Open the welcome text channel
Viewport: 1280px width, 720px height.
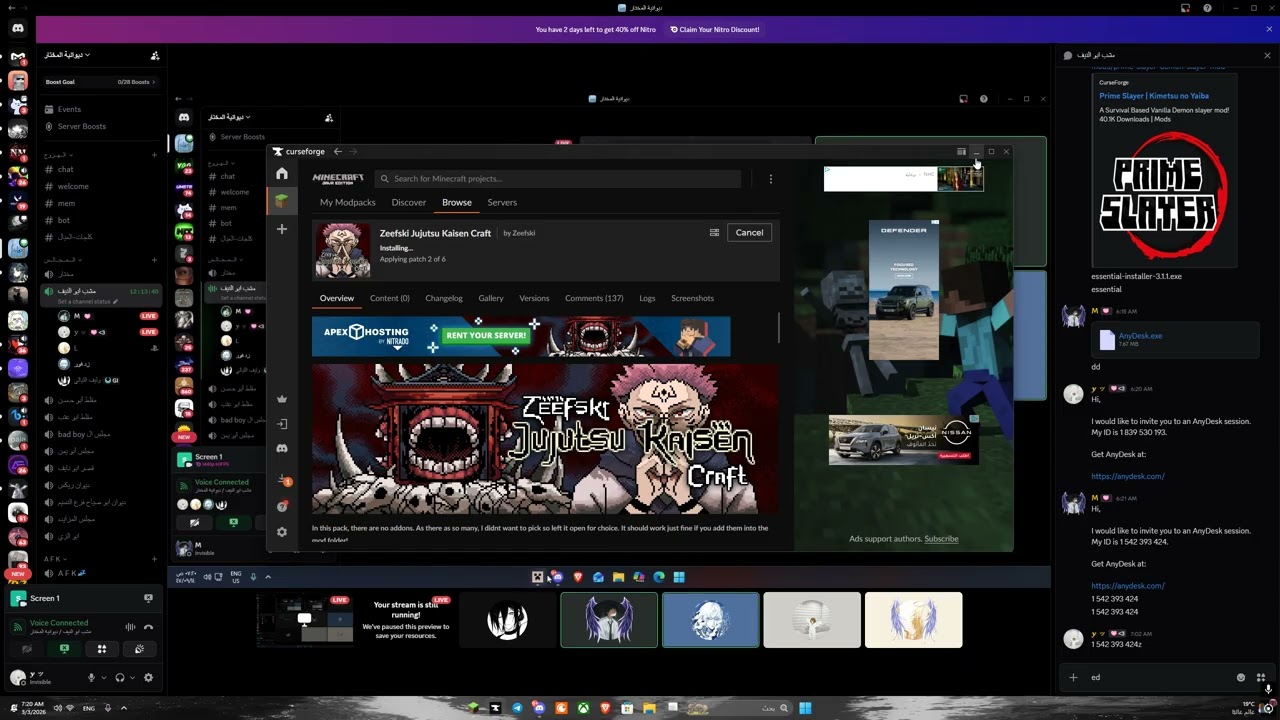(73, 186)
